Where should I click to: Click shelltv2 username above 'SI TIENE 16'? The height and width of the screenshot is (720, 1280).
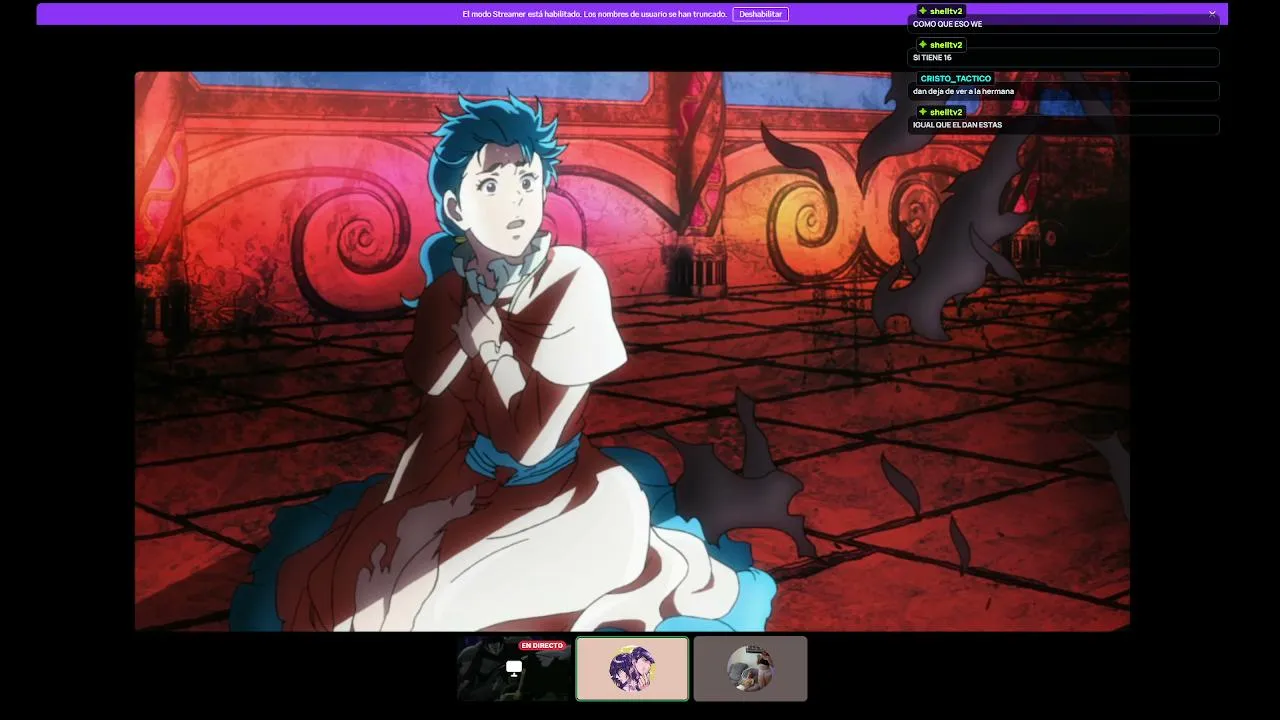pos(946,45)
